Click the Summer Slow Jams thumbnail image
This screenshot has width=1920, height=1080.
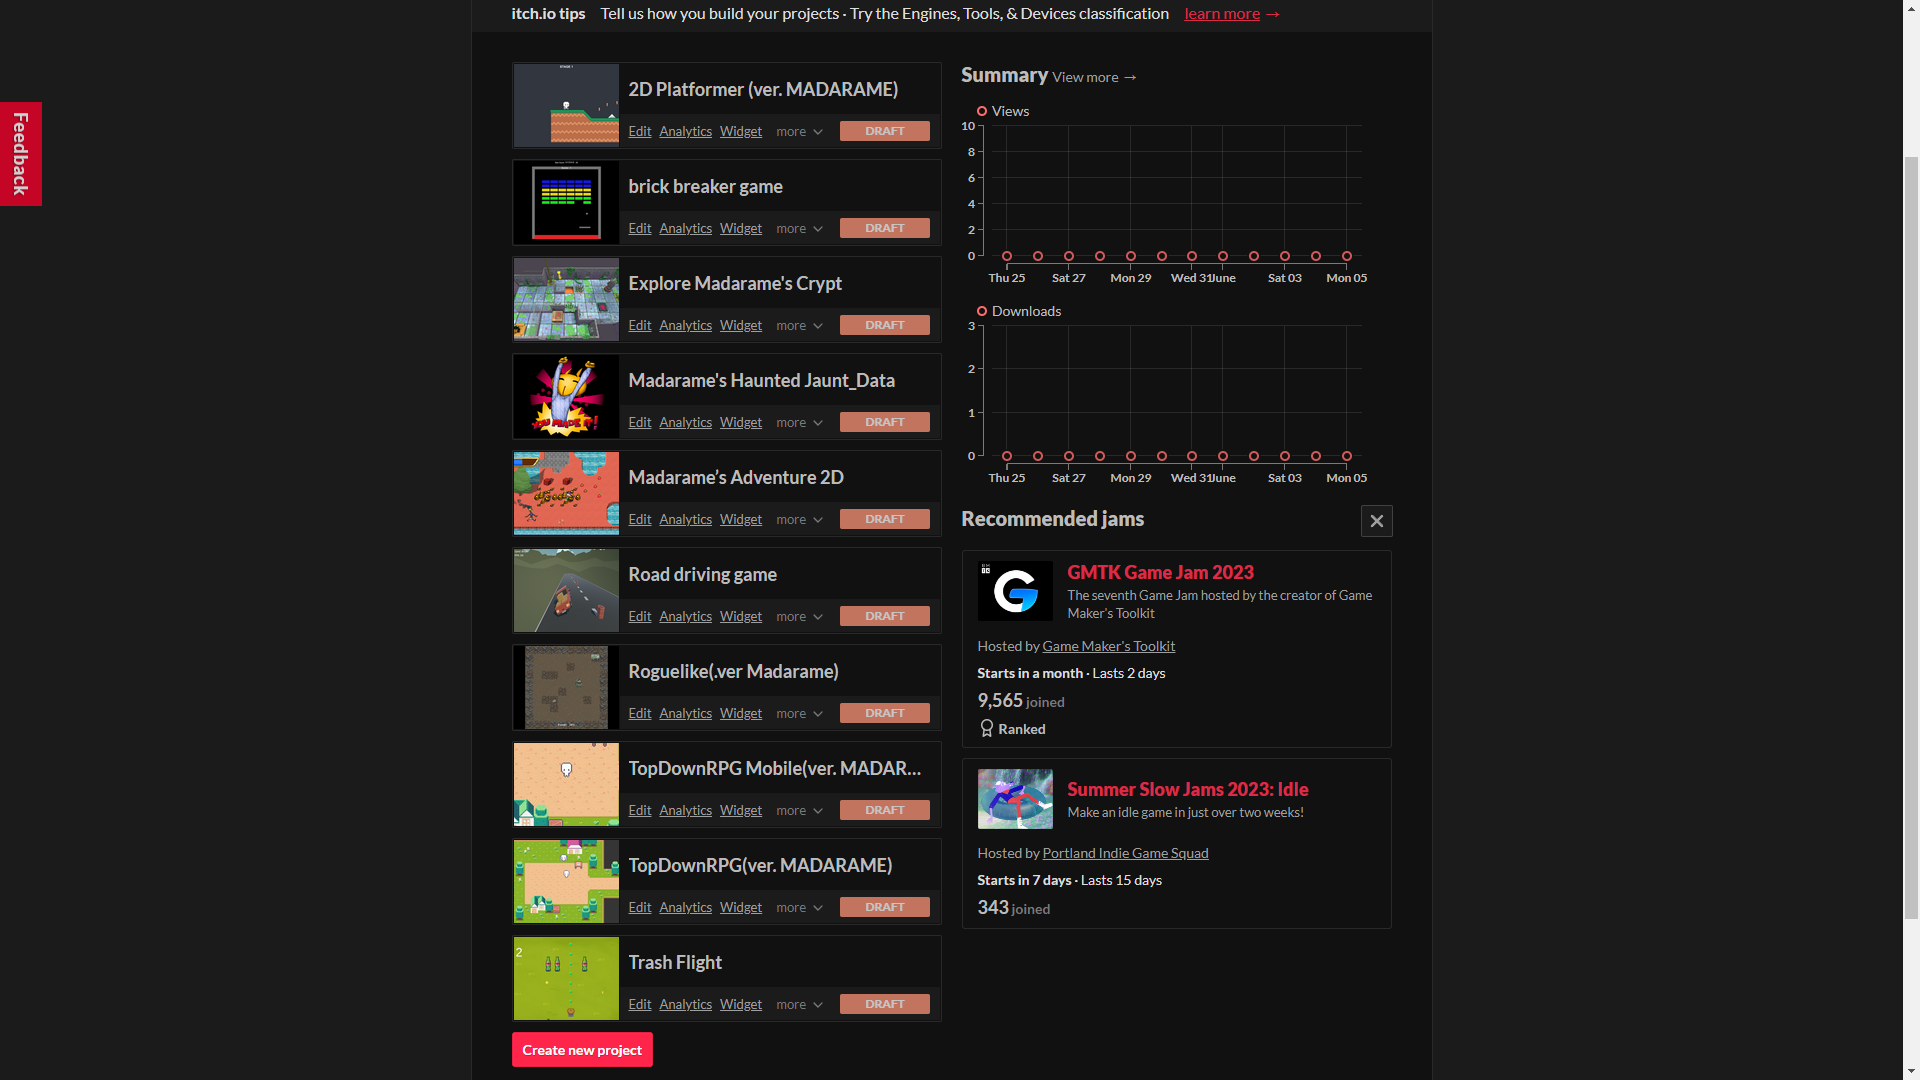coord(1015,799)
